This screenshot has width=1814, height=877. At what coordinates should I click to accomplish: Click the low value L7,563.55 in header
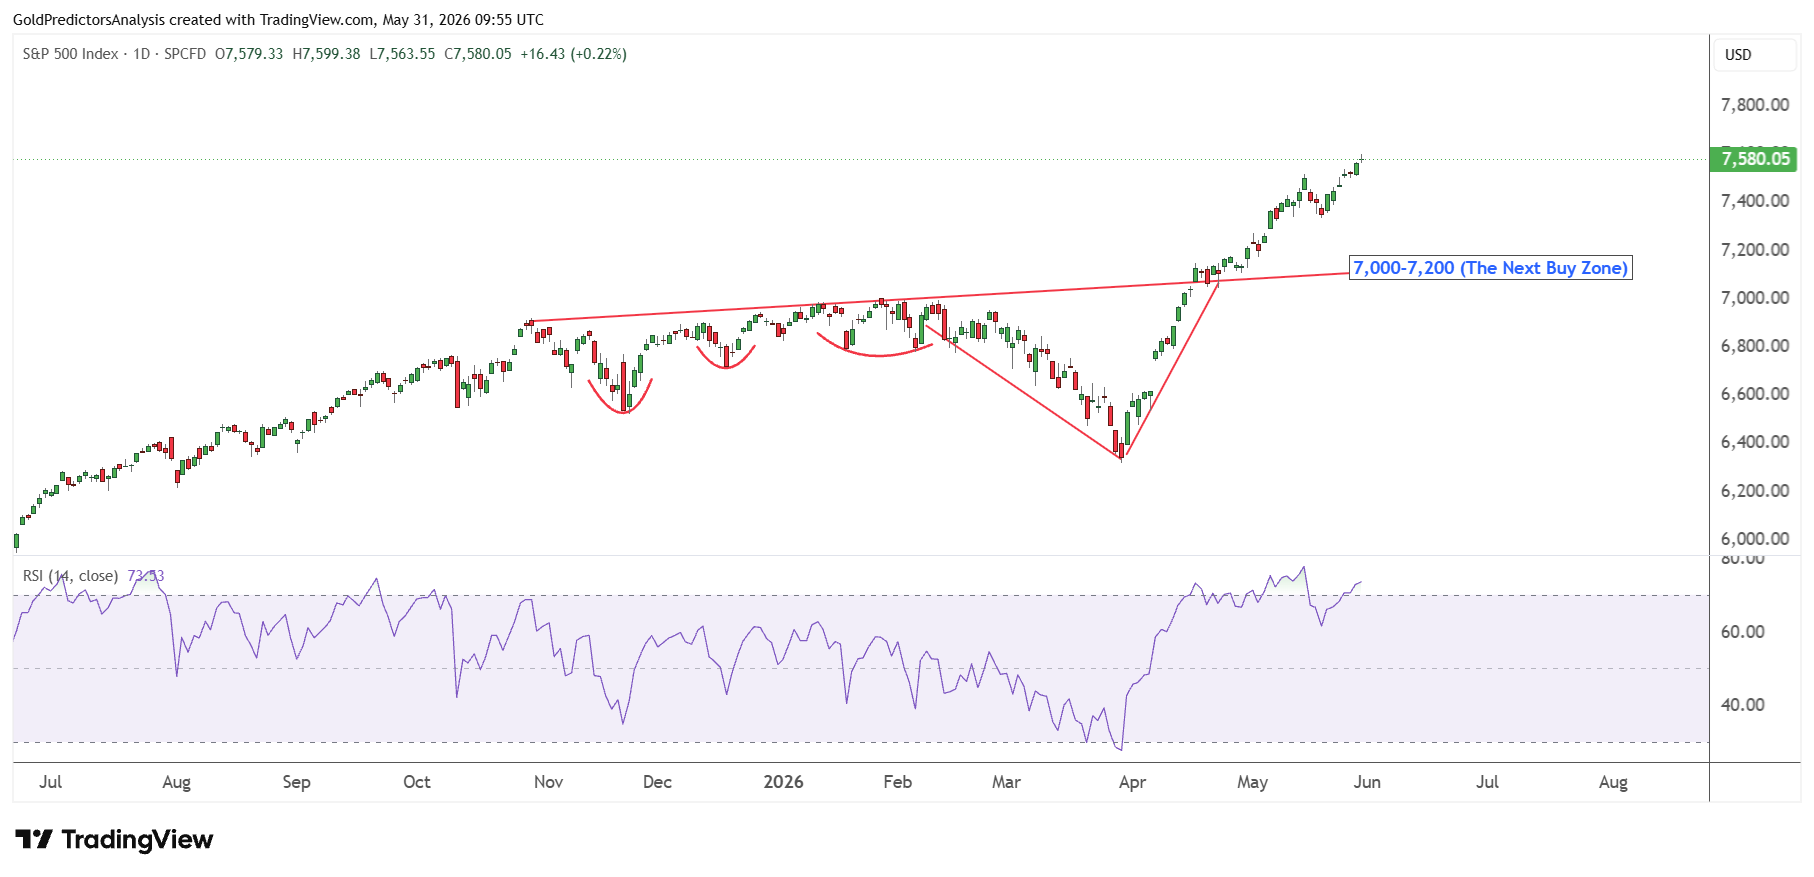pos(402,54)
